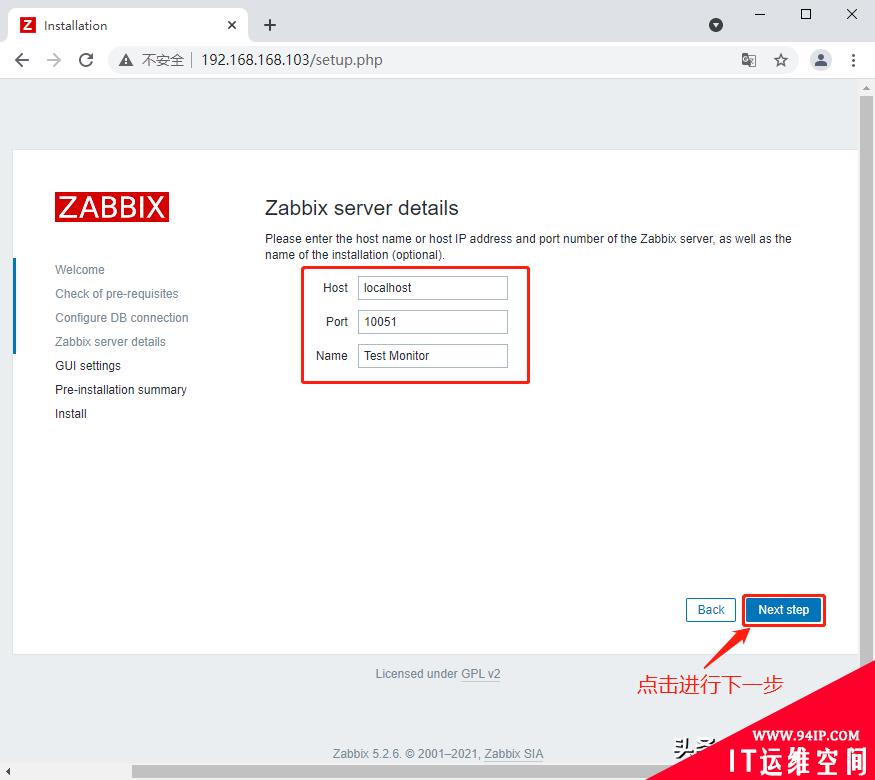Click the browser Back arrow
Image resolution: width=875 pixels, height=780 pixels.
[22, 60]
